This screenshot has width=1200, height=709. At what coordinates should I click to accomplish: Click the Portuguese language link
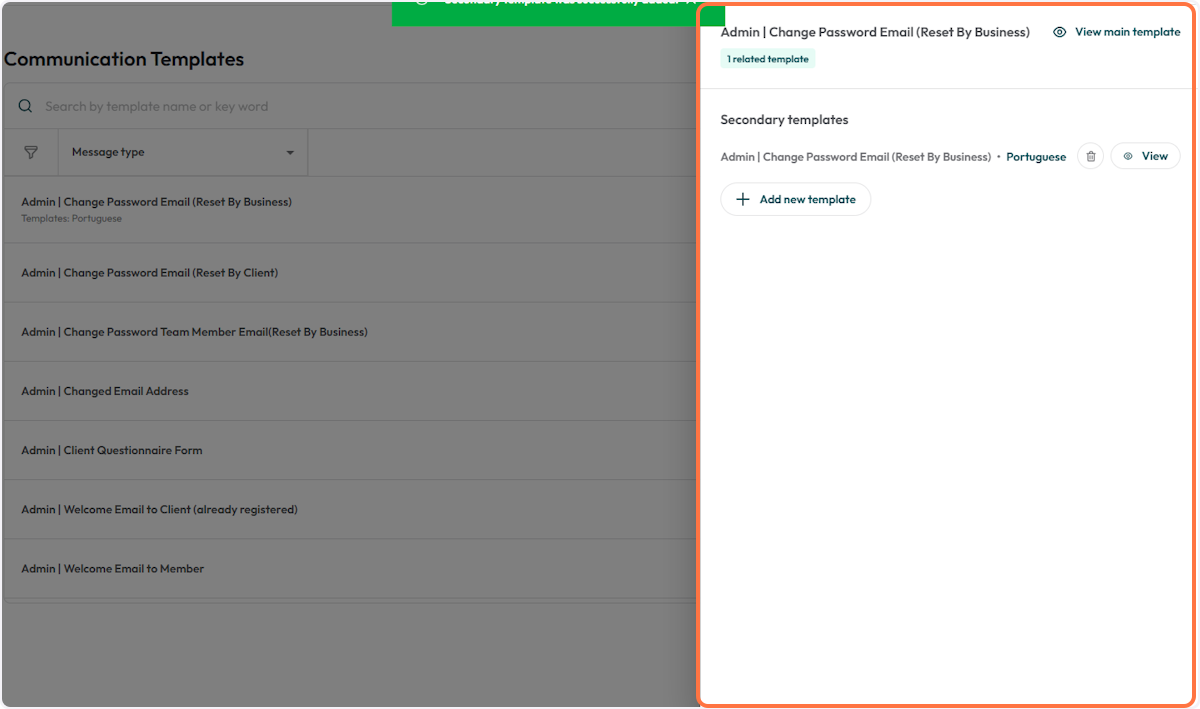point(1035,157)
